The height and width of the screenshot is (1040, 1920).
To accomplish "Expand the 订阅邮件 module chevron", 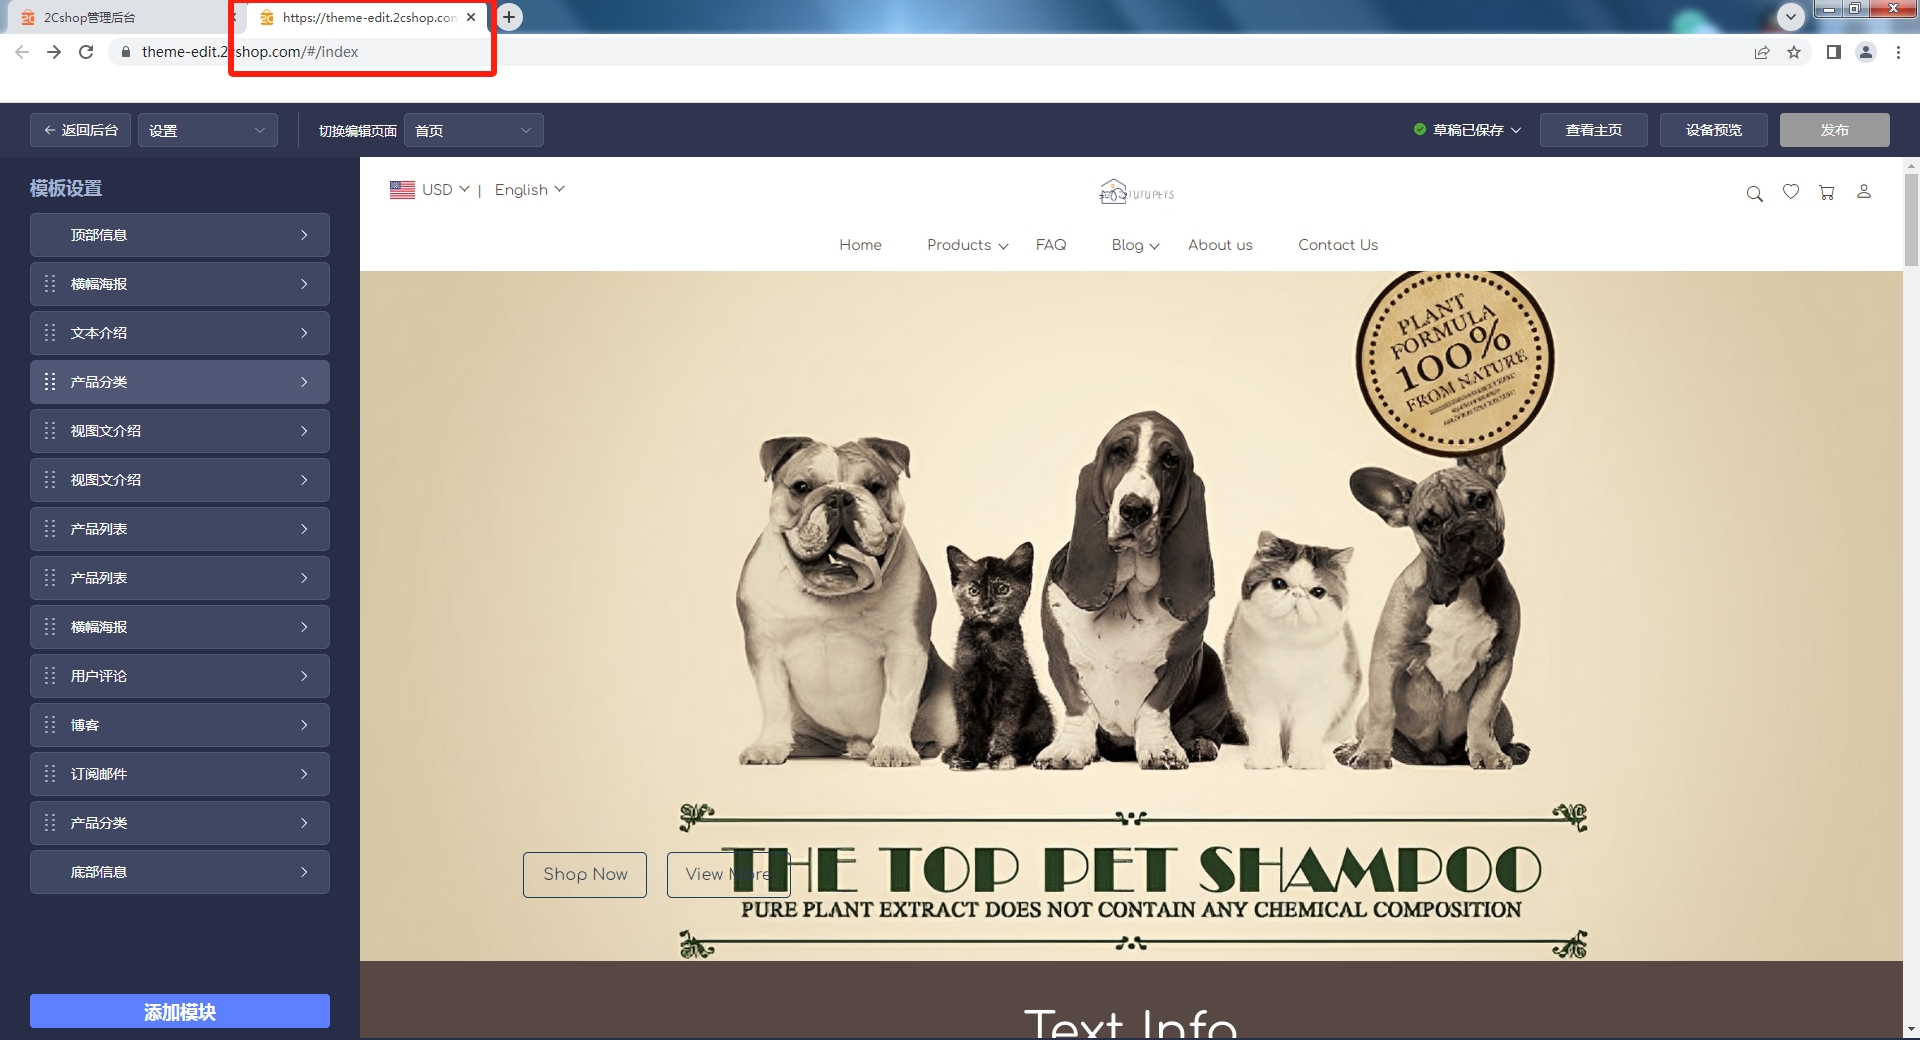I will (304, 774).
